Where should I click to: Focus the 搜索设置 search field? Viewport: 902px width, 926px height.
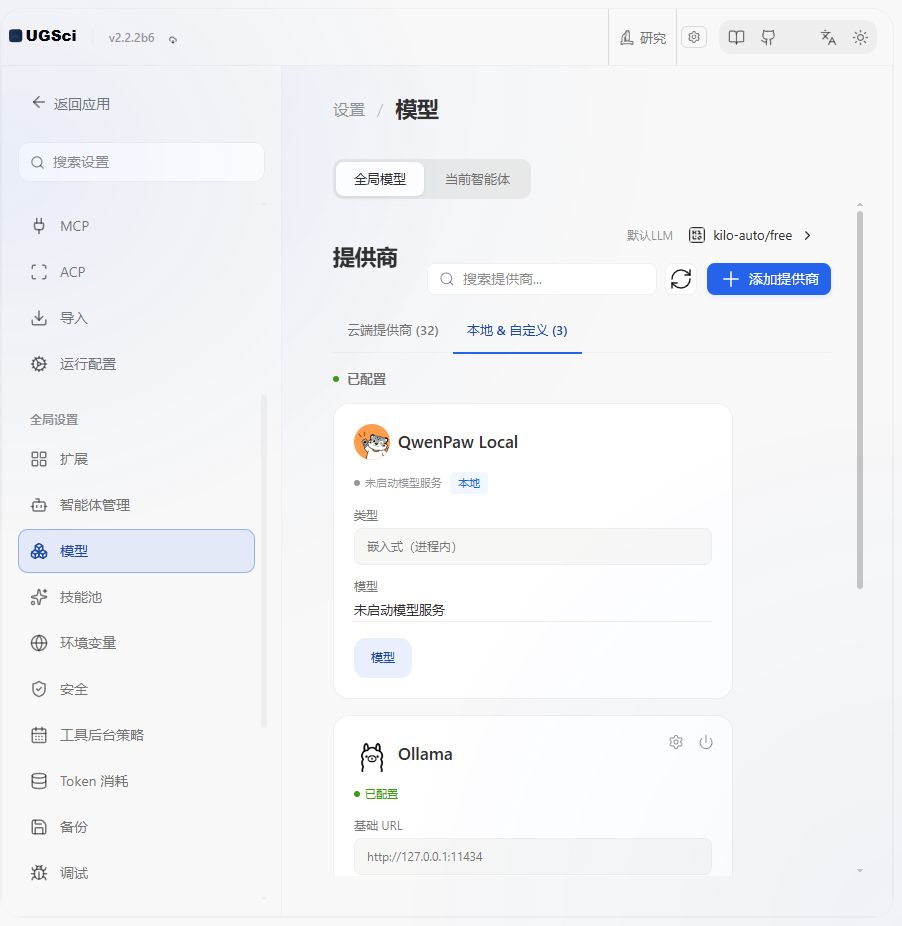pos(141,162)
